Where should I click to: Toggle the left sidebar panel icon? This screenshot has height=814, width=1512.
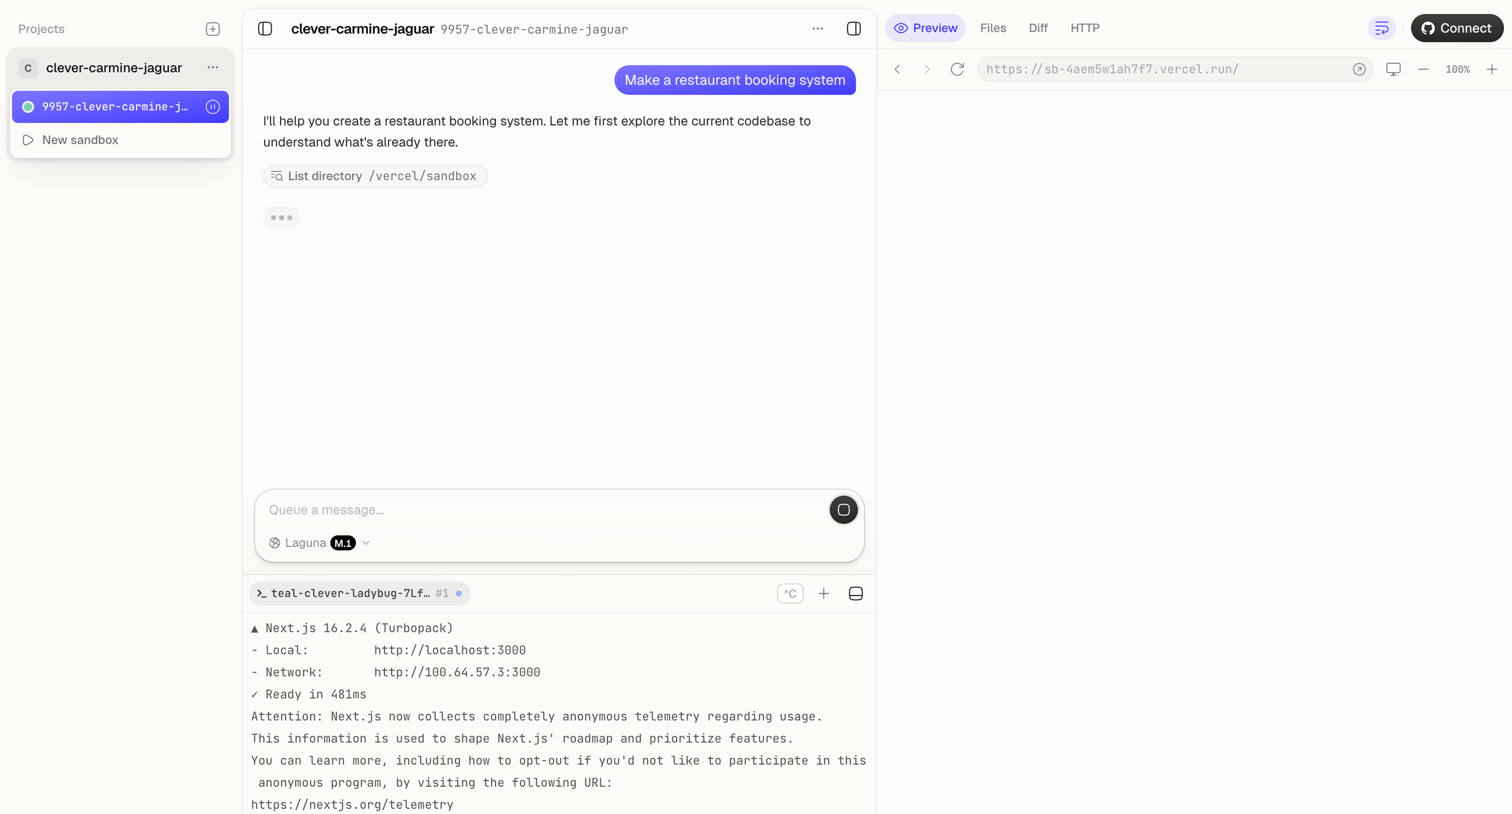click(265, 29)
